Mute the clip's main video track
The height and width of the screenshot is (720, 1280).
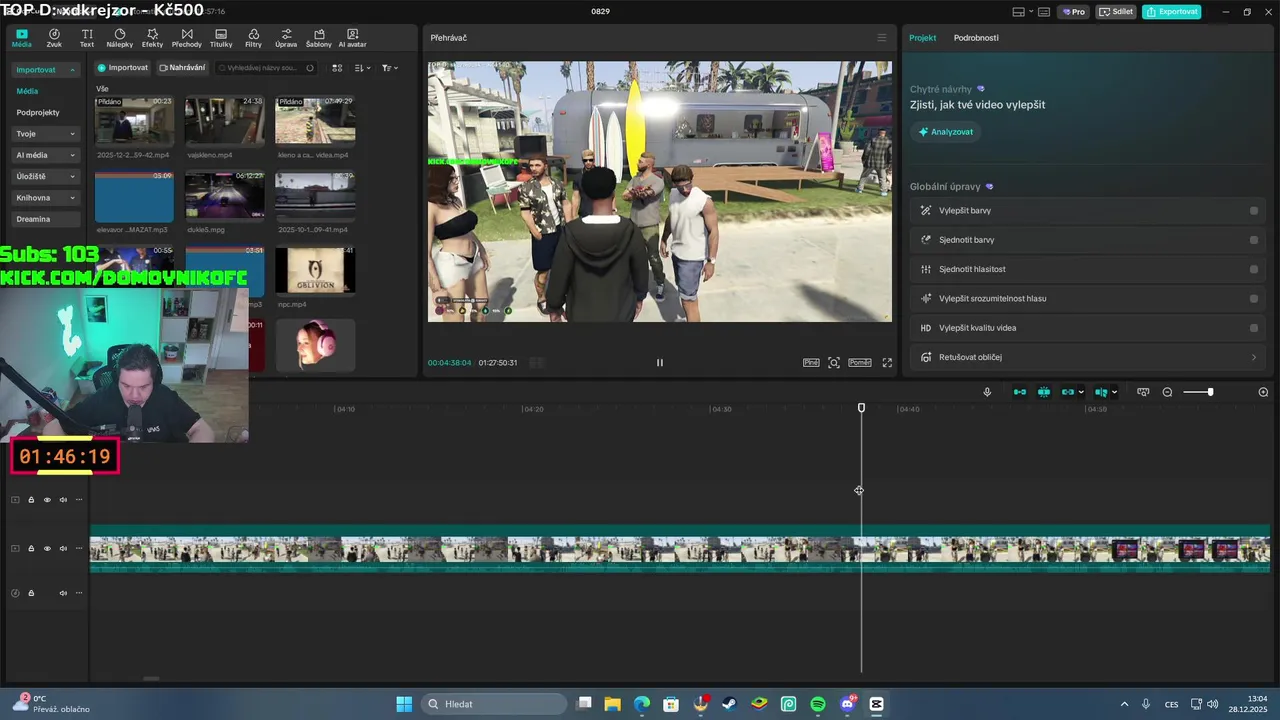click(63, 549)
